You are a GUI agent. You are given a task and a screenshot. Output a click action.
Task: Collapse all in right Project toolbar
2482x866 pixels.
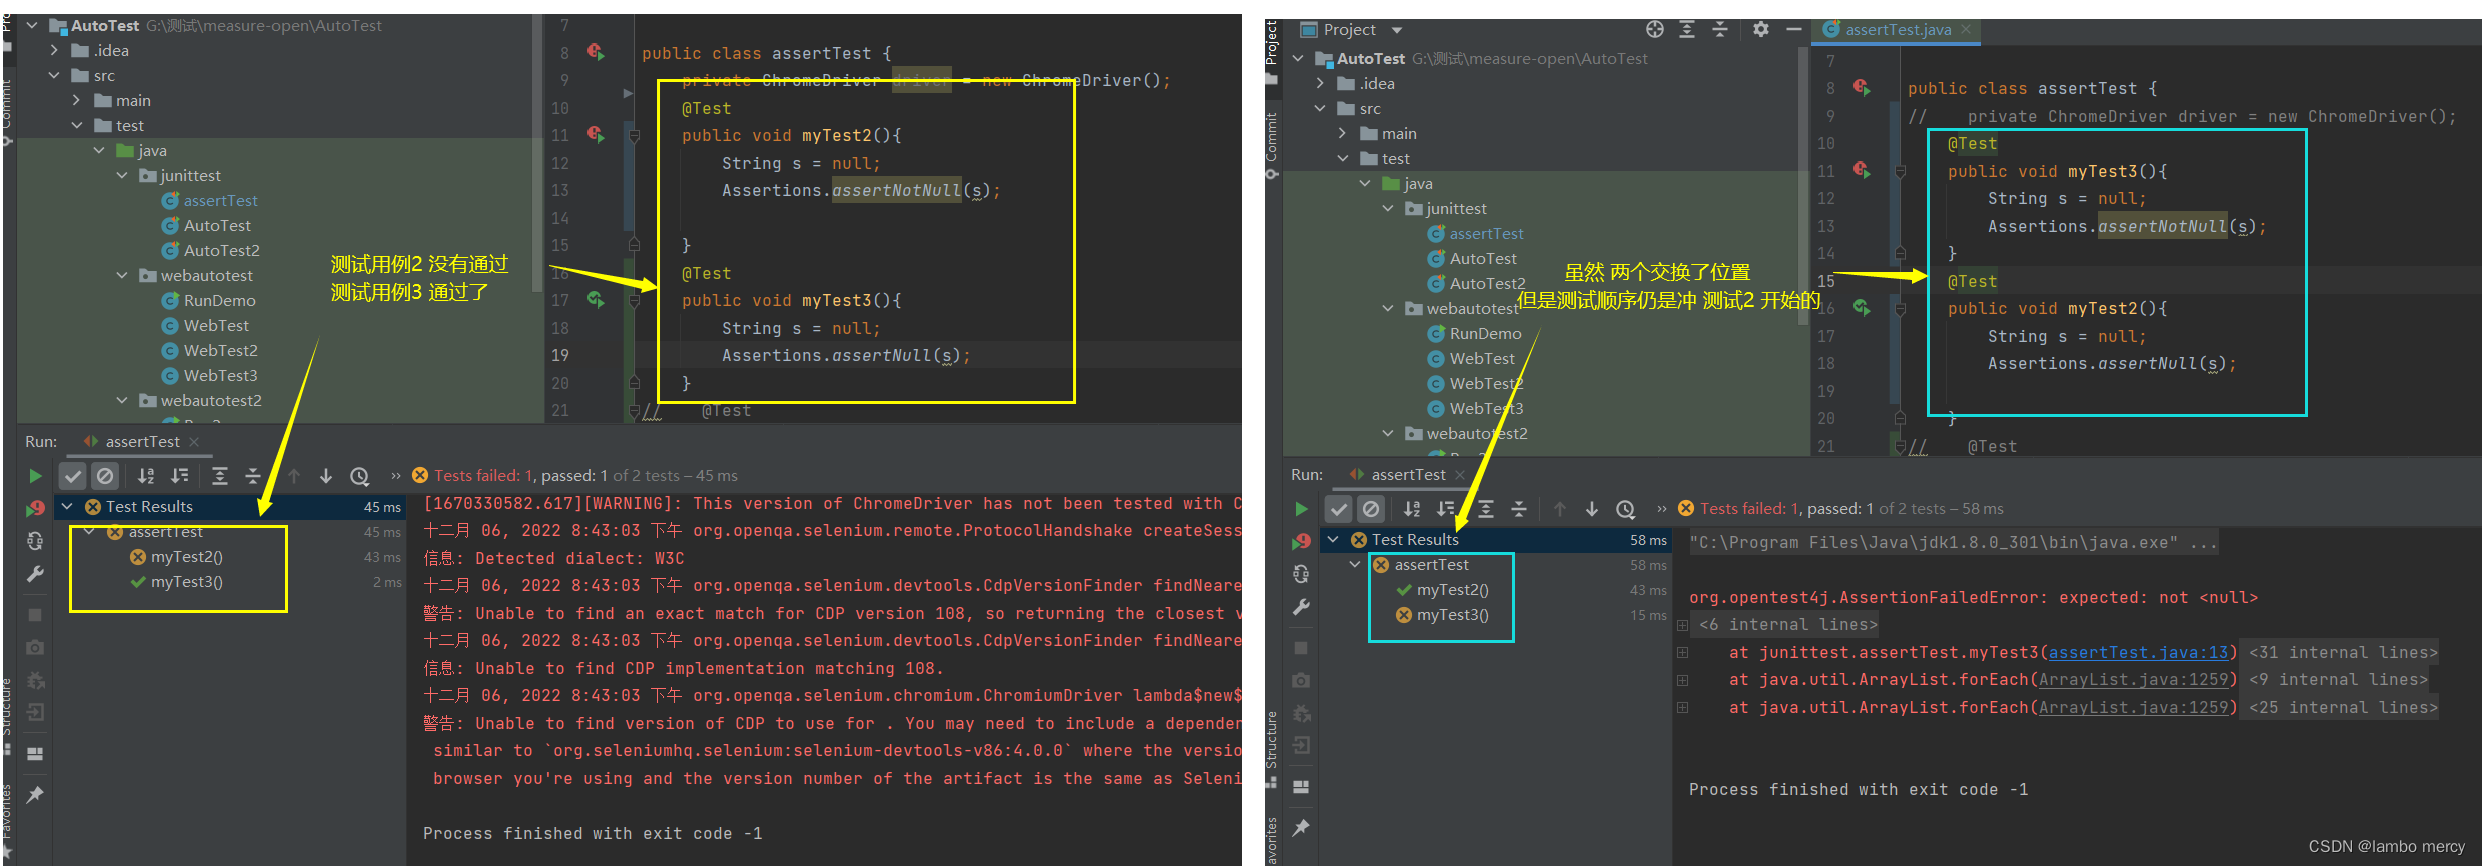[1720, 30]
